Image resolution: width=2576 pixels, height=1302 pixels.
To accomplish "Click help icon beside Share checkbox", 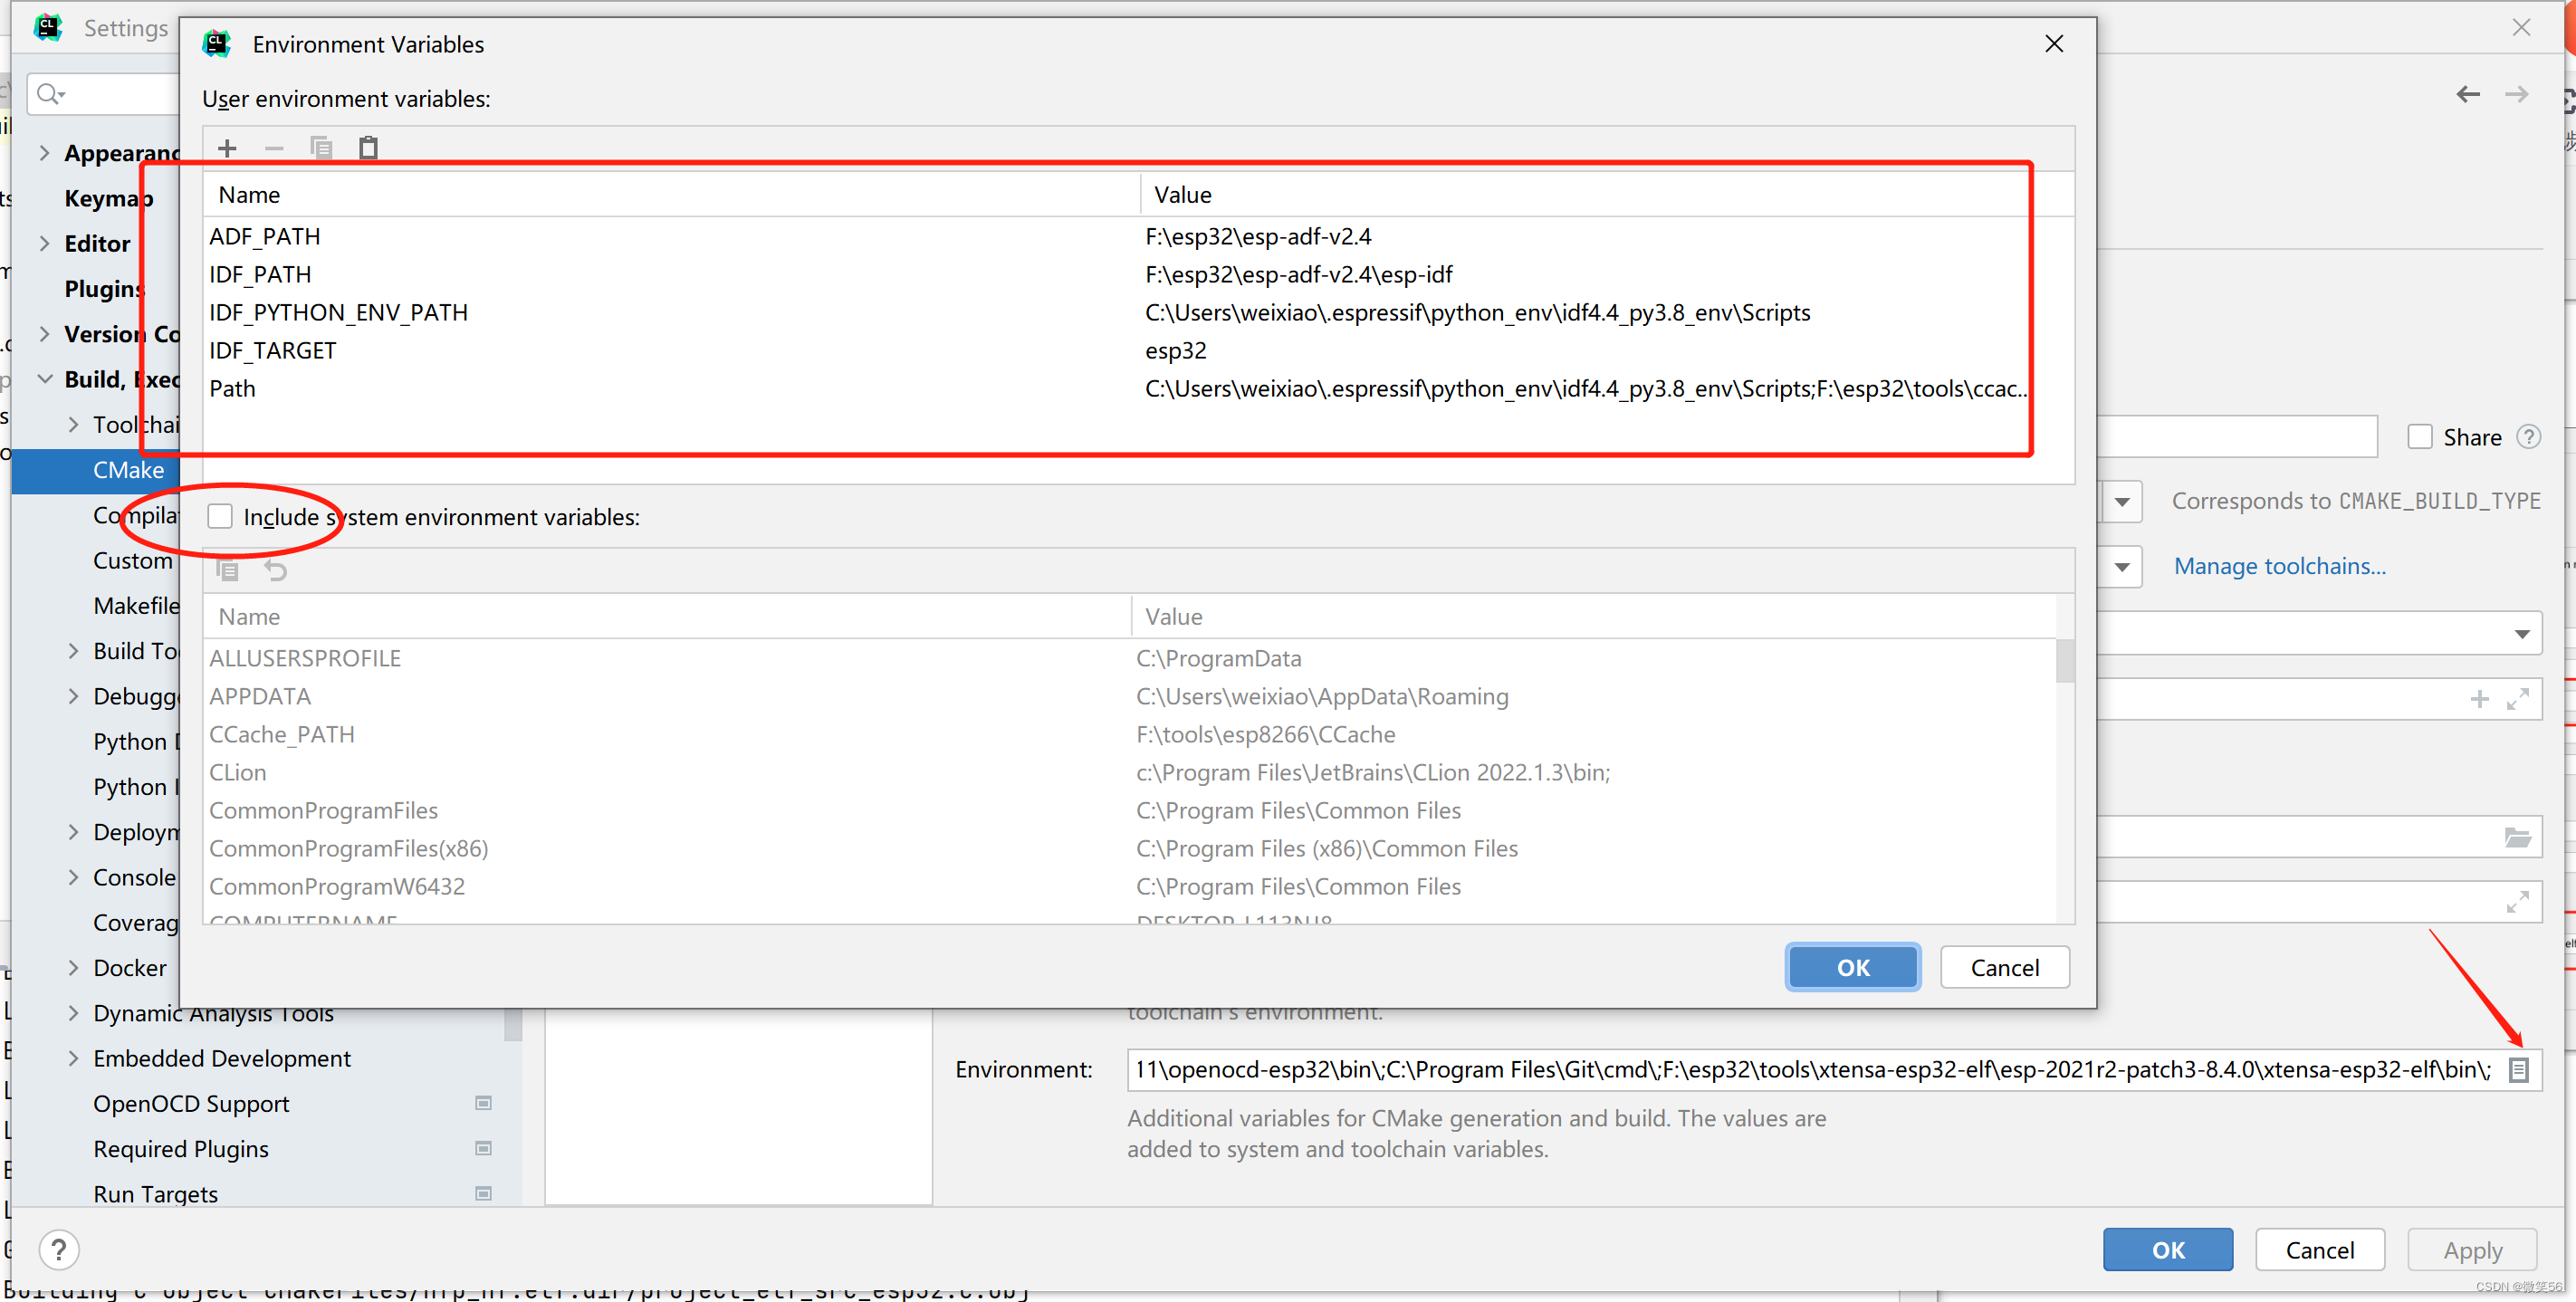I will tap(2528, 437).
